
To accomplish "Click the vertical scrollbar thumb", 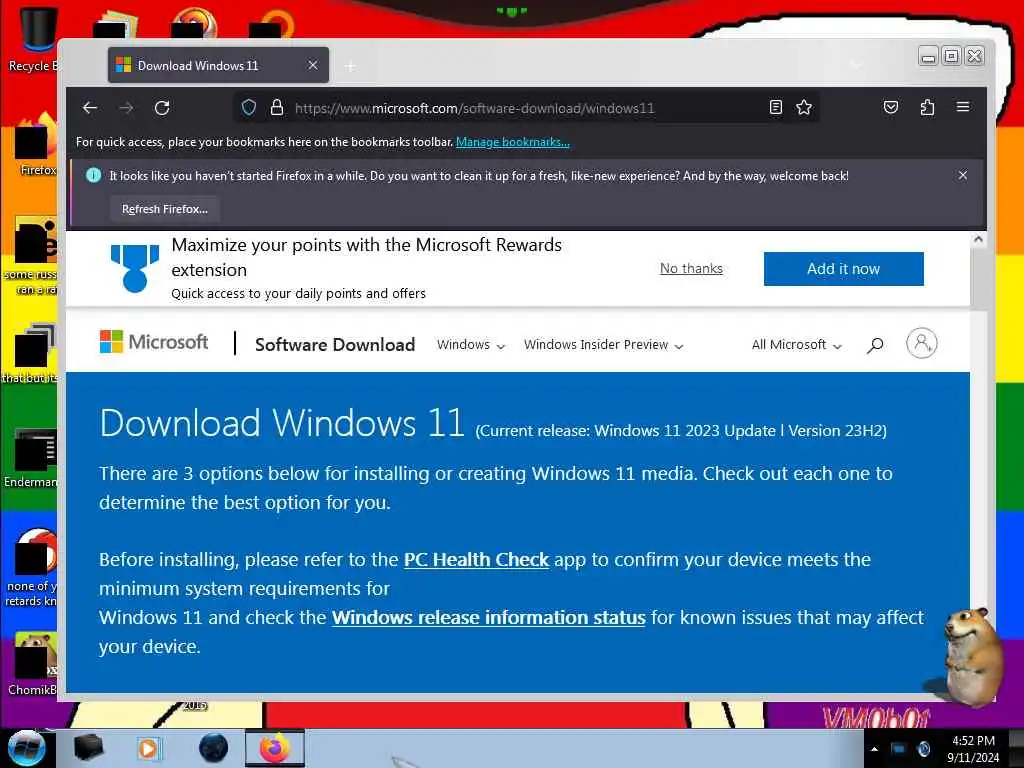I will (978, 279).
